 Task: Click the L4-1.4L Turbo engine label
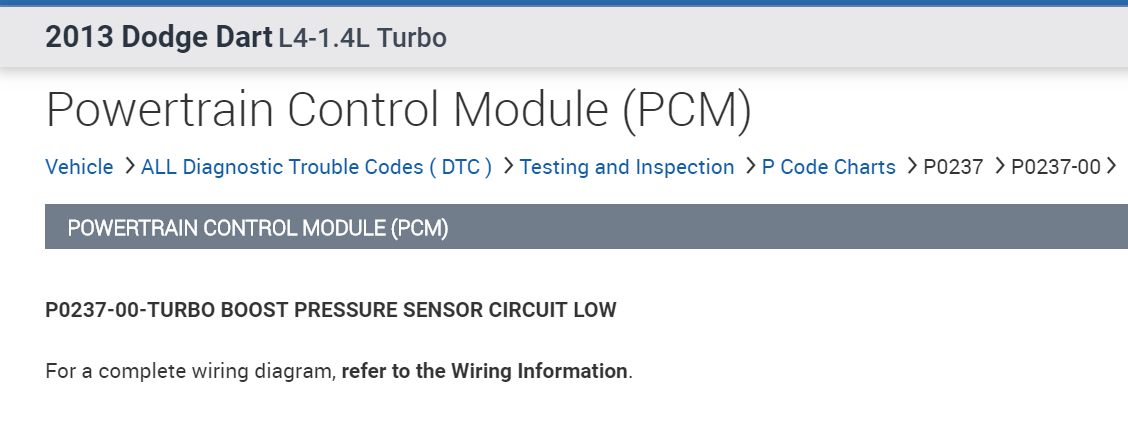tap(362, 38)
